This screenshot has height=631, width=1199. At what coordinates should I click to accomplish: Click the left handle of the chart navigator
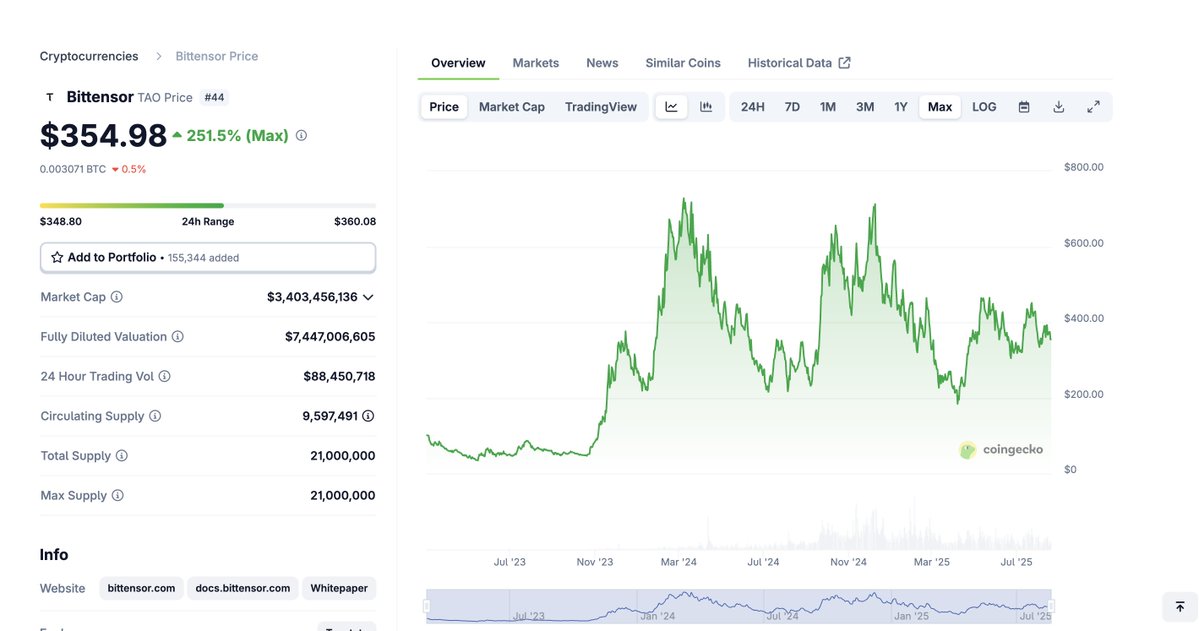click(427, 607)
